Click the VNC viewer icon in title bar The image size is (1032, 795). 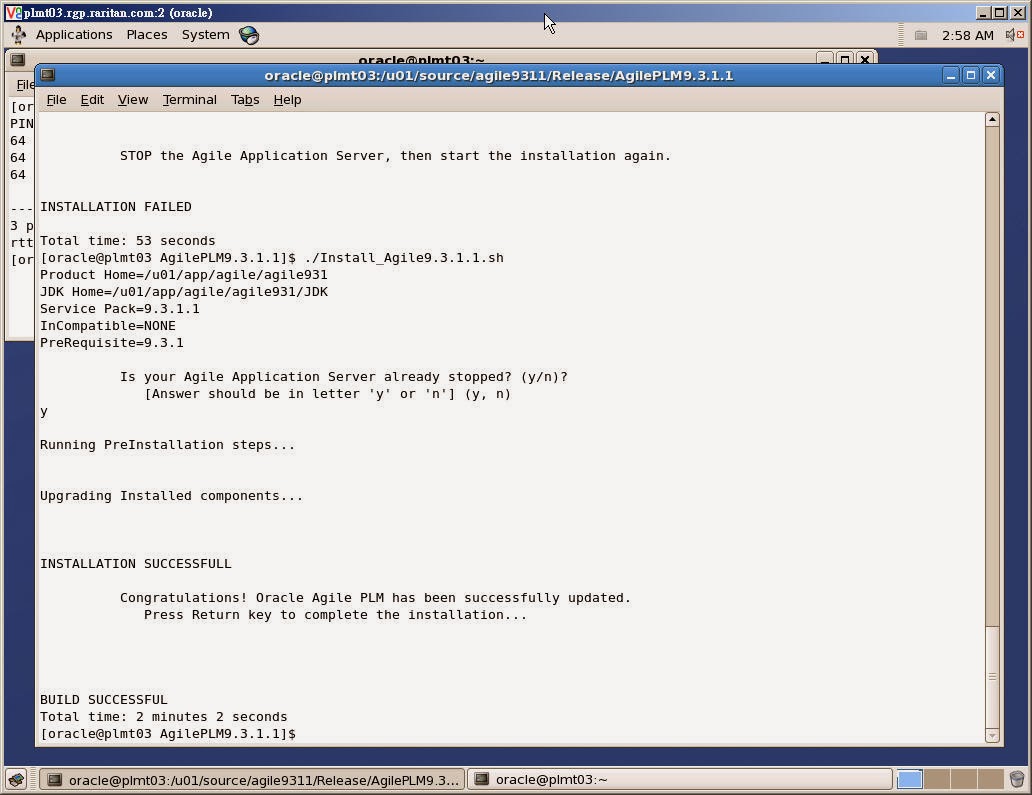[x=13, y=13]
